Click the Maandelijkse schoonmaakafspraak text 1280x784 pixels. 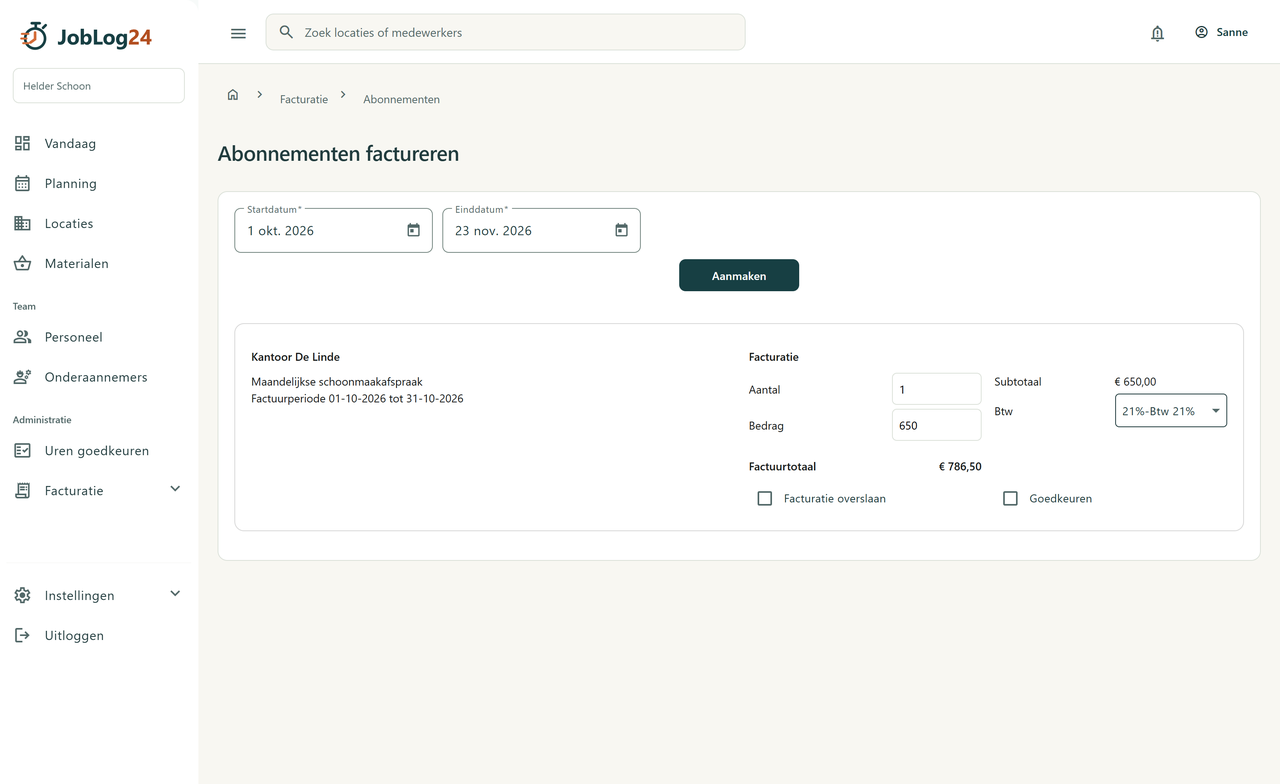pos(337,382)
